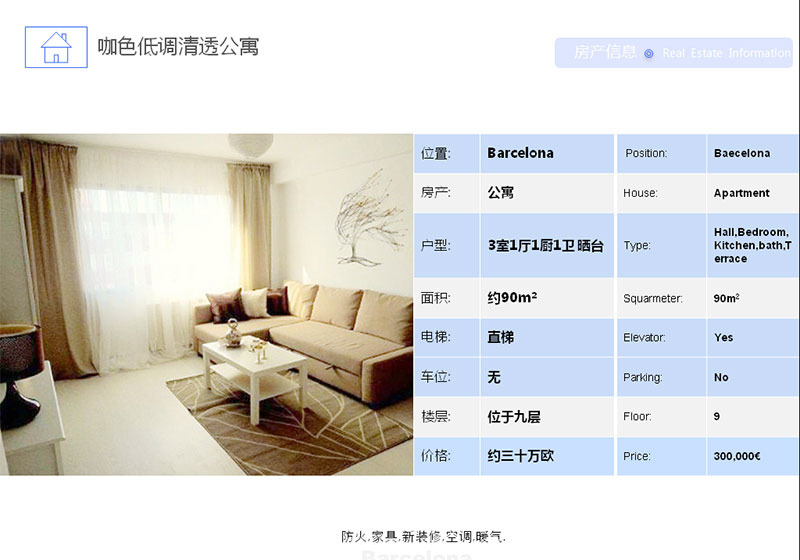Open the 房产信息 banner button
The width and height of the screenshot is (800, 560).
click(673, 52)
